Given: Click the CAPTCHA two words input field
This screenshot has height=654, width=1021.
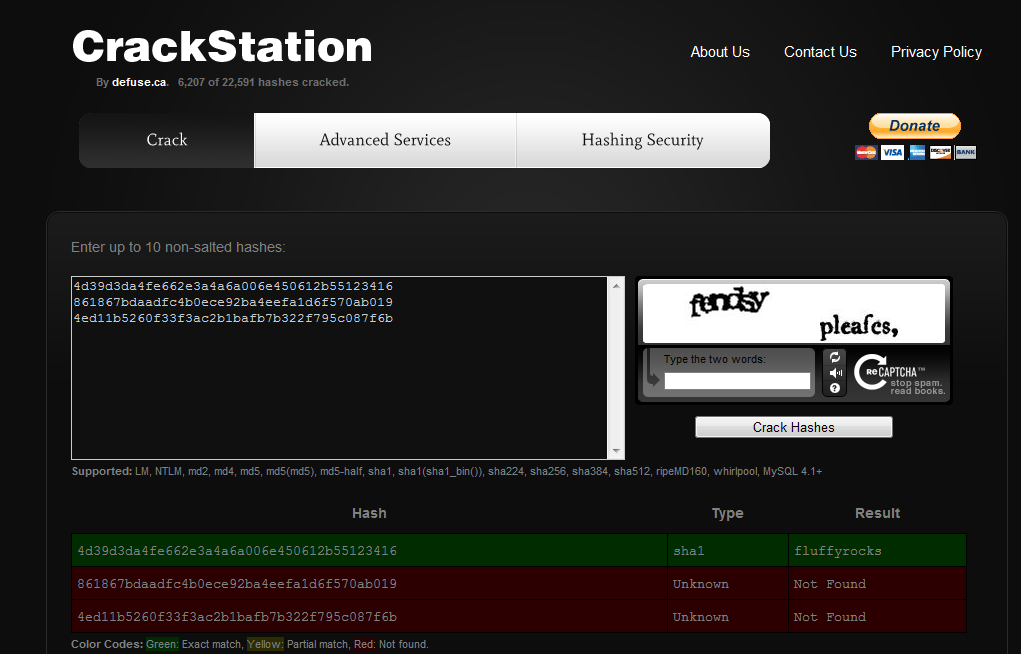Looking at the screenshot, I should pos(737,381).
